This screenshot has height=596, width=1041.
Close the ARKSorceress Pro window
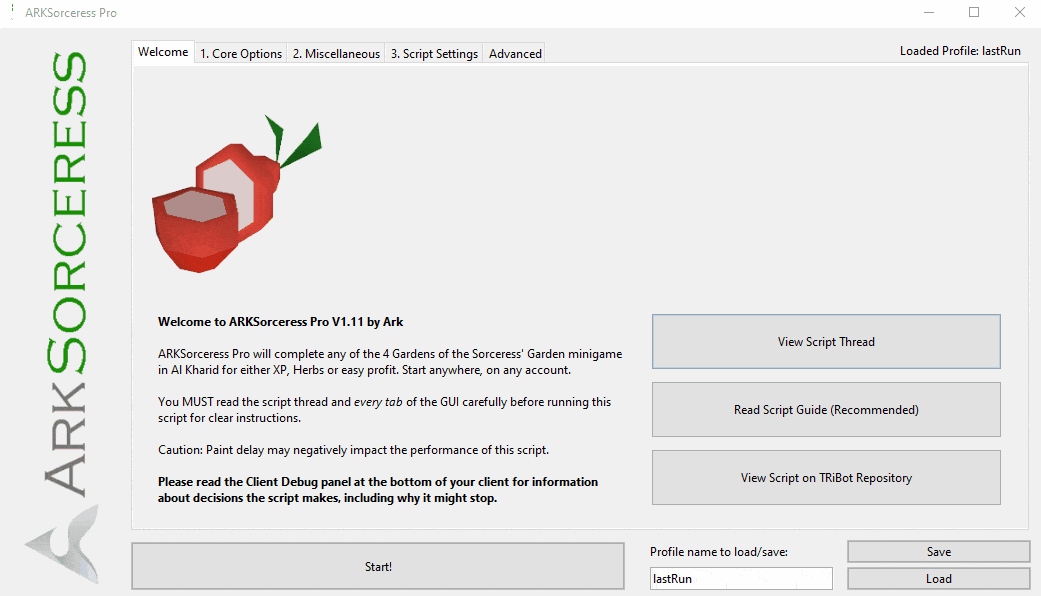coord(1020,13)
